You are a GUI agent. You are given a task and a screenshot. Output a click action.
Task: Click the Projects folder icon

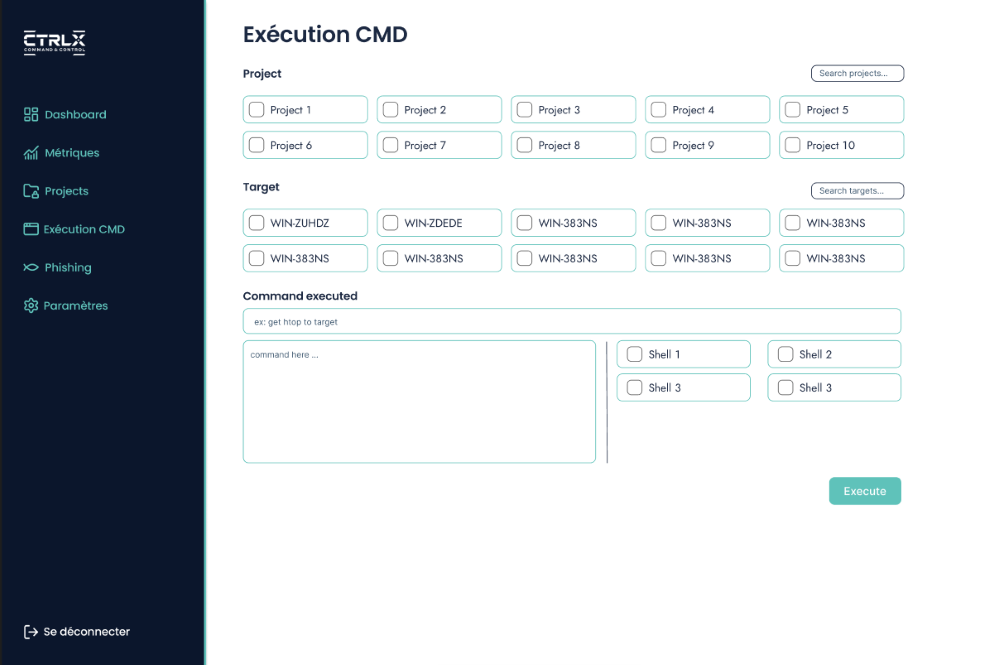tap(31, 191)
